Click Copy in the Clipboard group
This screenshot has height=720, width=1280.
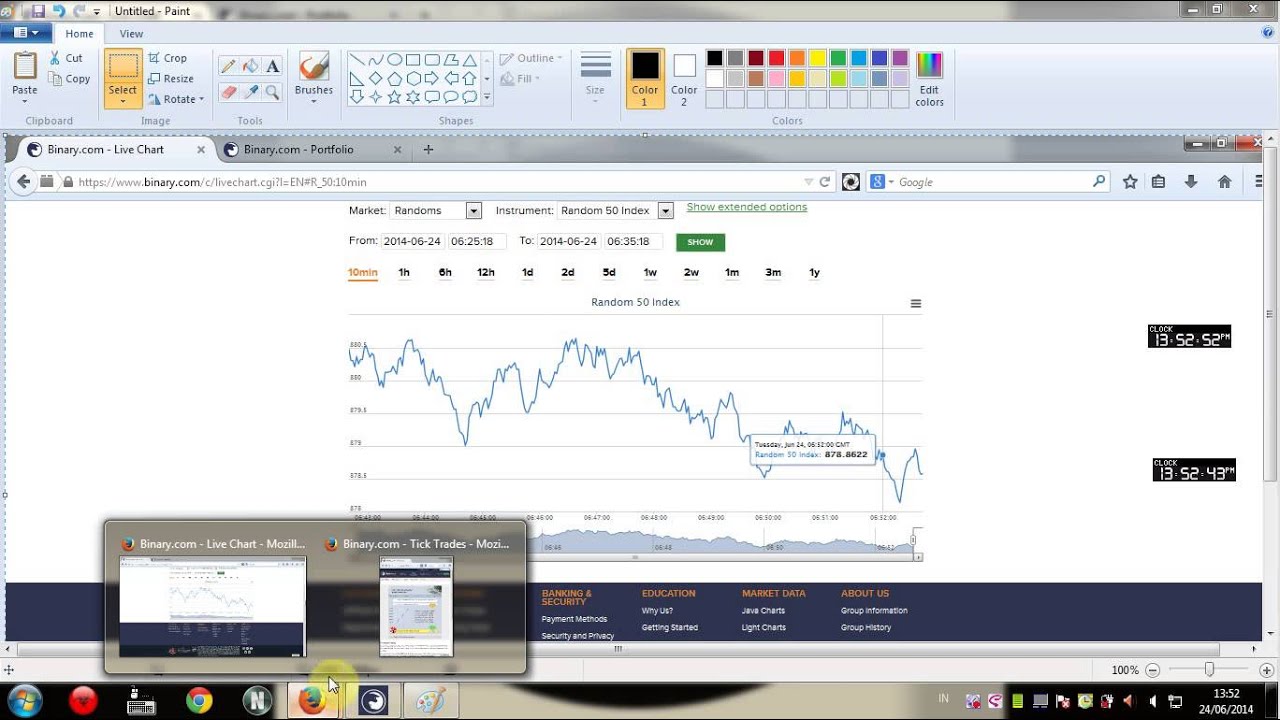pyautogui.click(x=69, y=79)
